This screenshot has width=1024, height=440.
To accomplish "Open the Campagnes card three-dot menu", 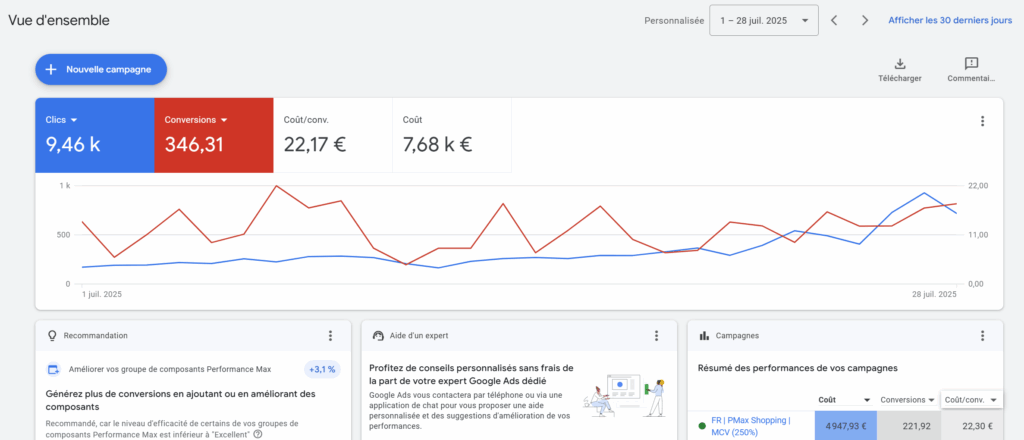I will click(982, 336).
